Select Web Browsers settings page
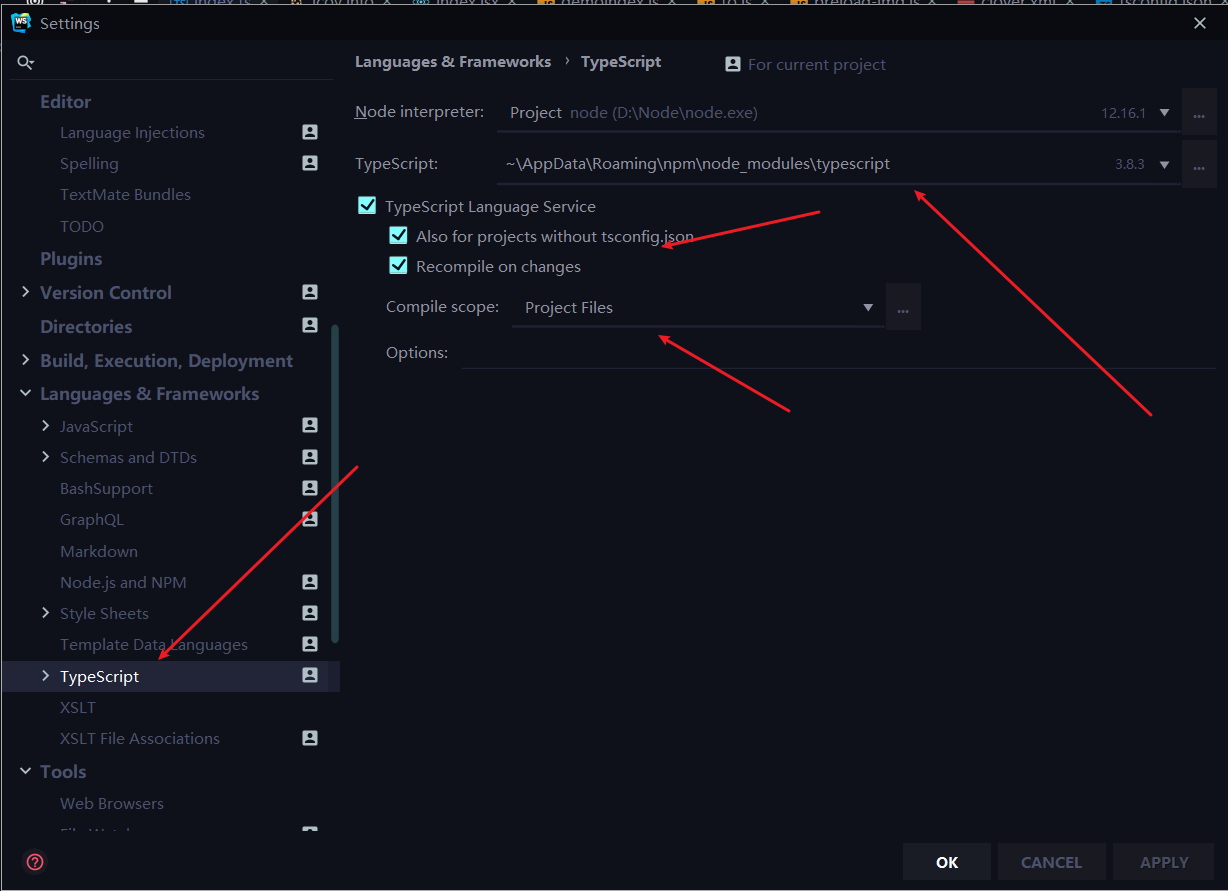Screen dimensions: 1228x891 112,803
